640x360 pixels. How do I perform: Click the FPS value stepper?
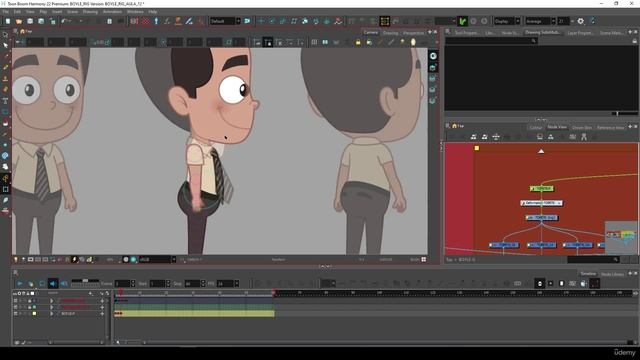pos(237,283)
